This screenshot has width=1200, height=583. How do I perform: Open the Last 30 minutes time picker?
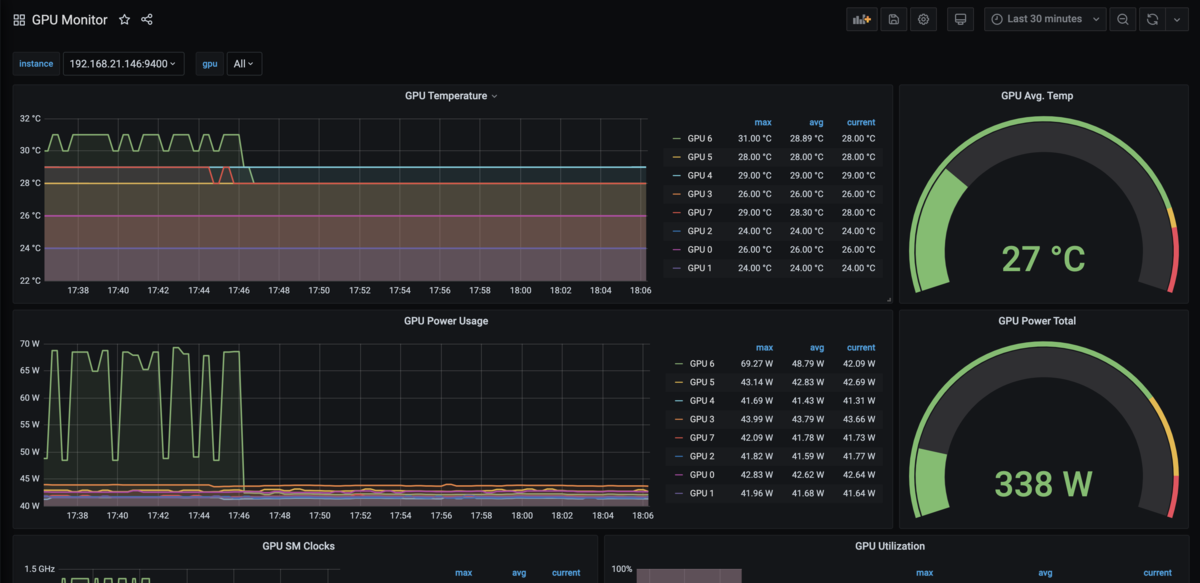1045,19
